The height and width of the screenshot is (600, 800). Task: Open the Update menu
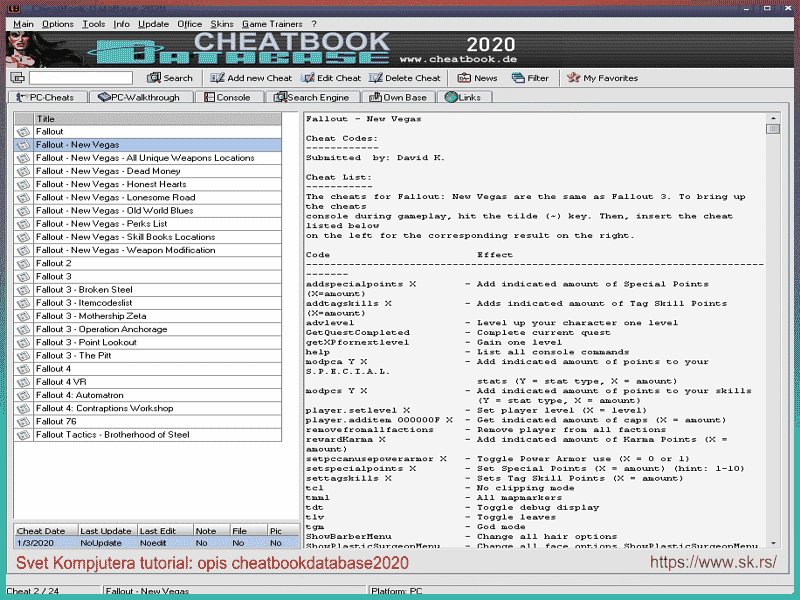tap(154, 24)
